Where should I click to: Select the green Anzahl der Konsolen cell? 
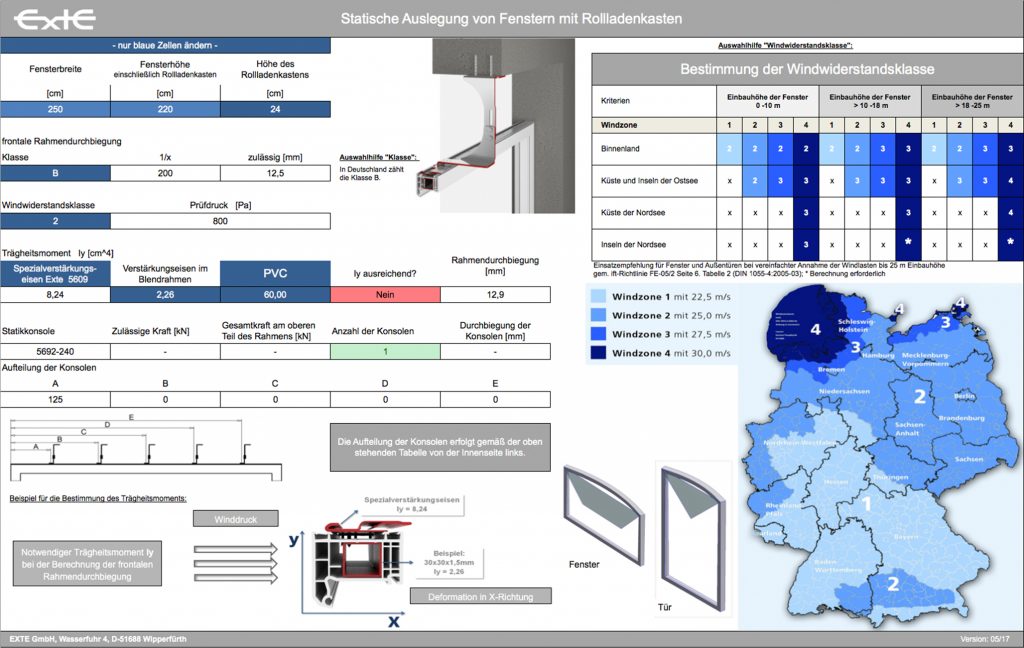coord(385,351)
